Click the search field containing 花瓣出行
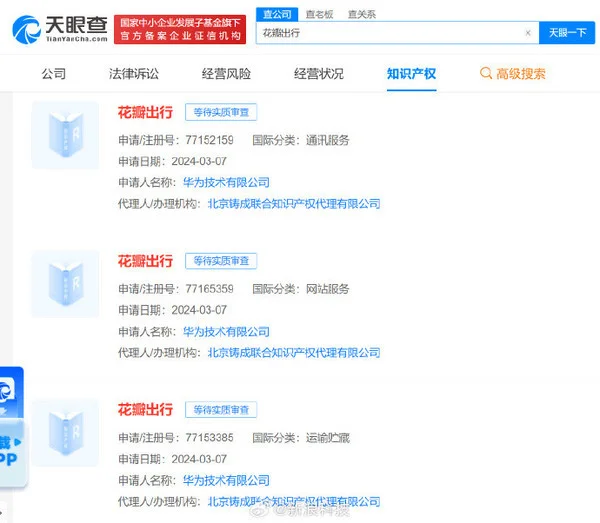This screenshot has height=523, width=600. [390, 33]
